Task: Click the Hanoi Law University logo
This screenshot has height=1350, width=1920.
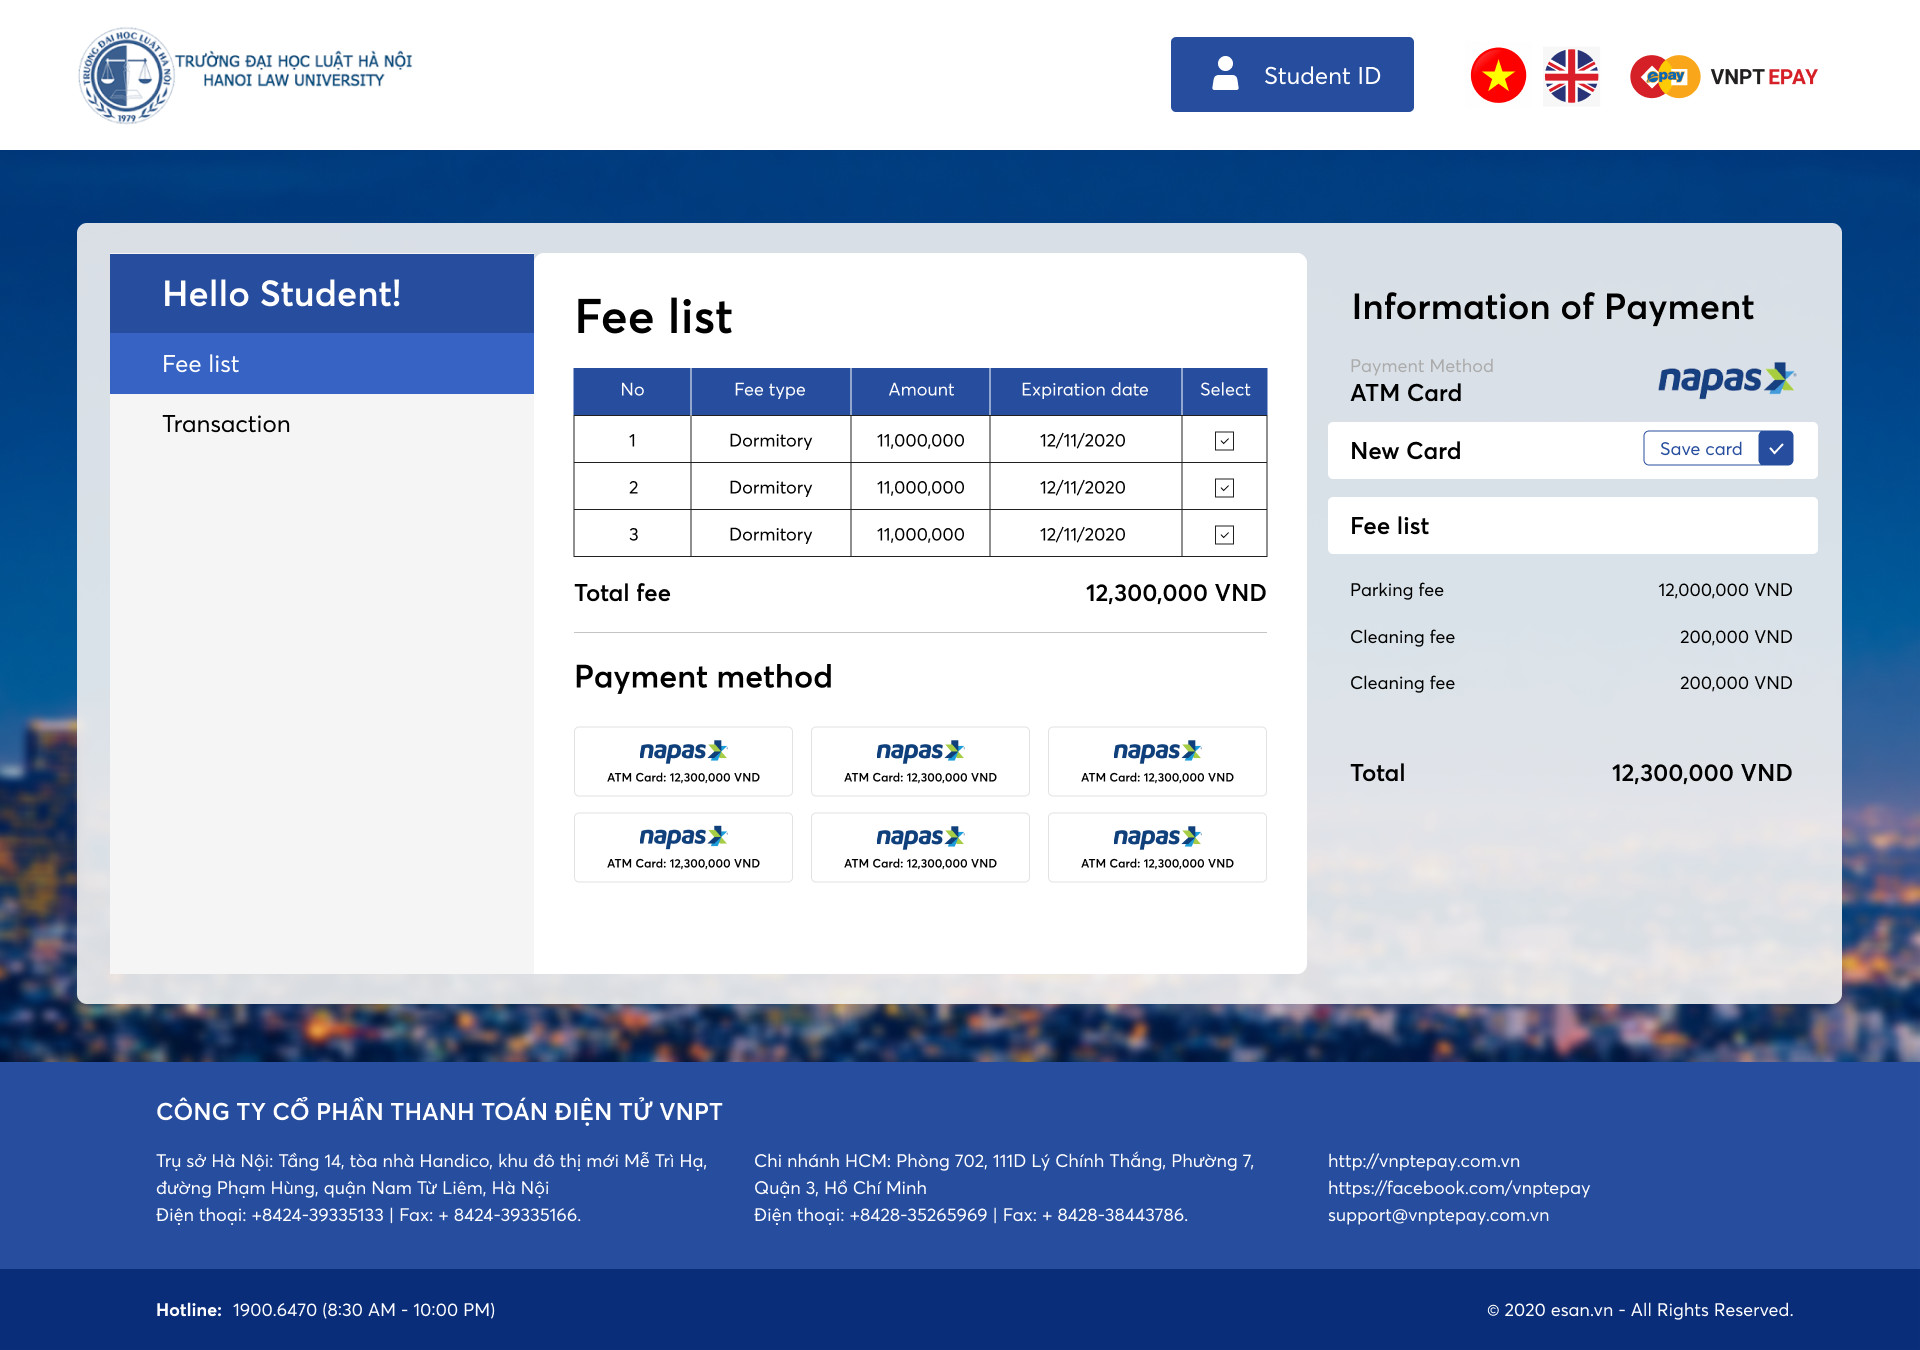Action: coord(245,75)
